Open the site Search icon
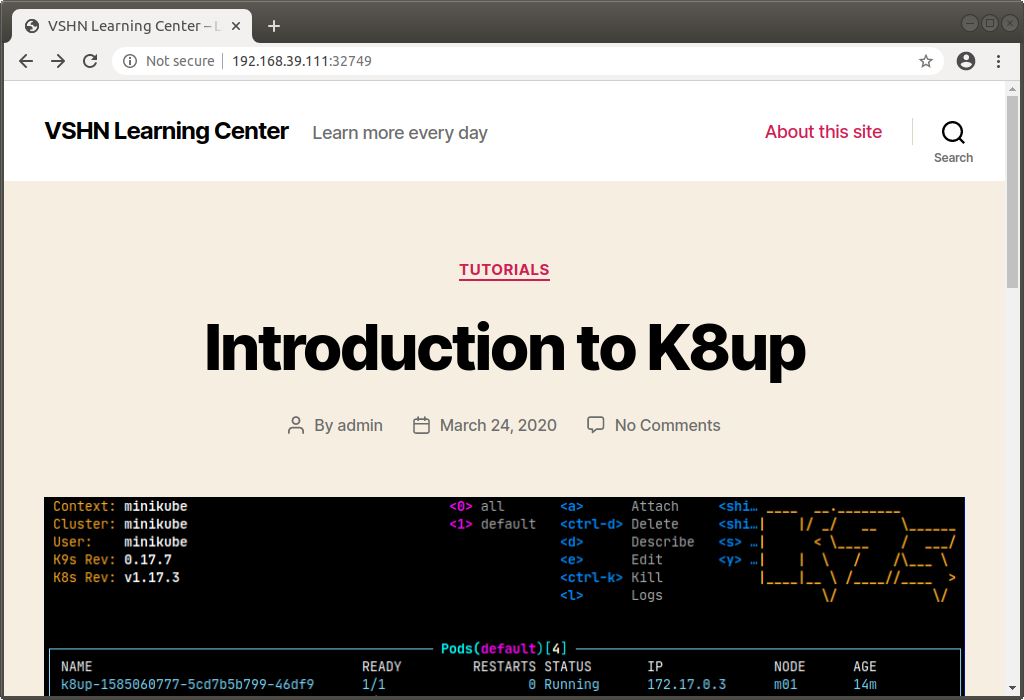 tap(952, 132)
